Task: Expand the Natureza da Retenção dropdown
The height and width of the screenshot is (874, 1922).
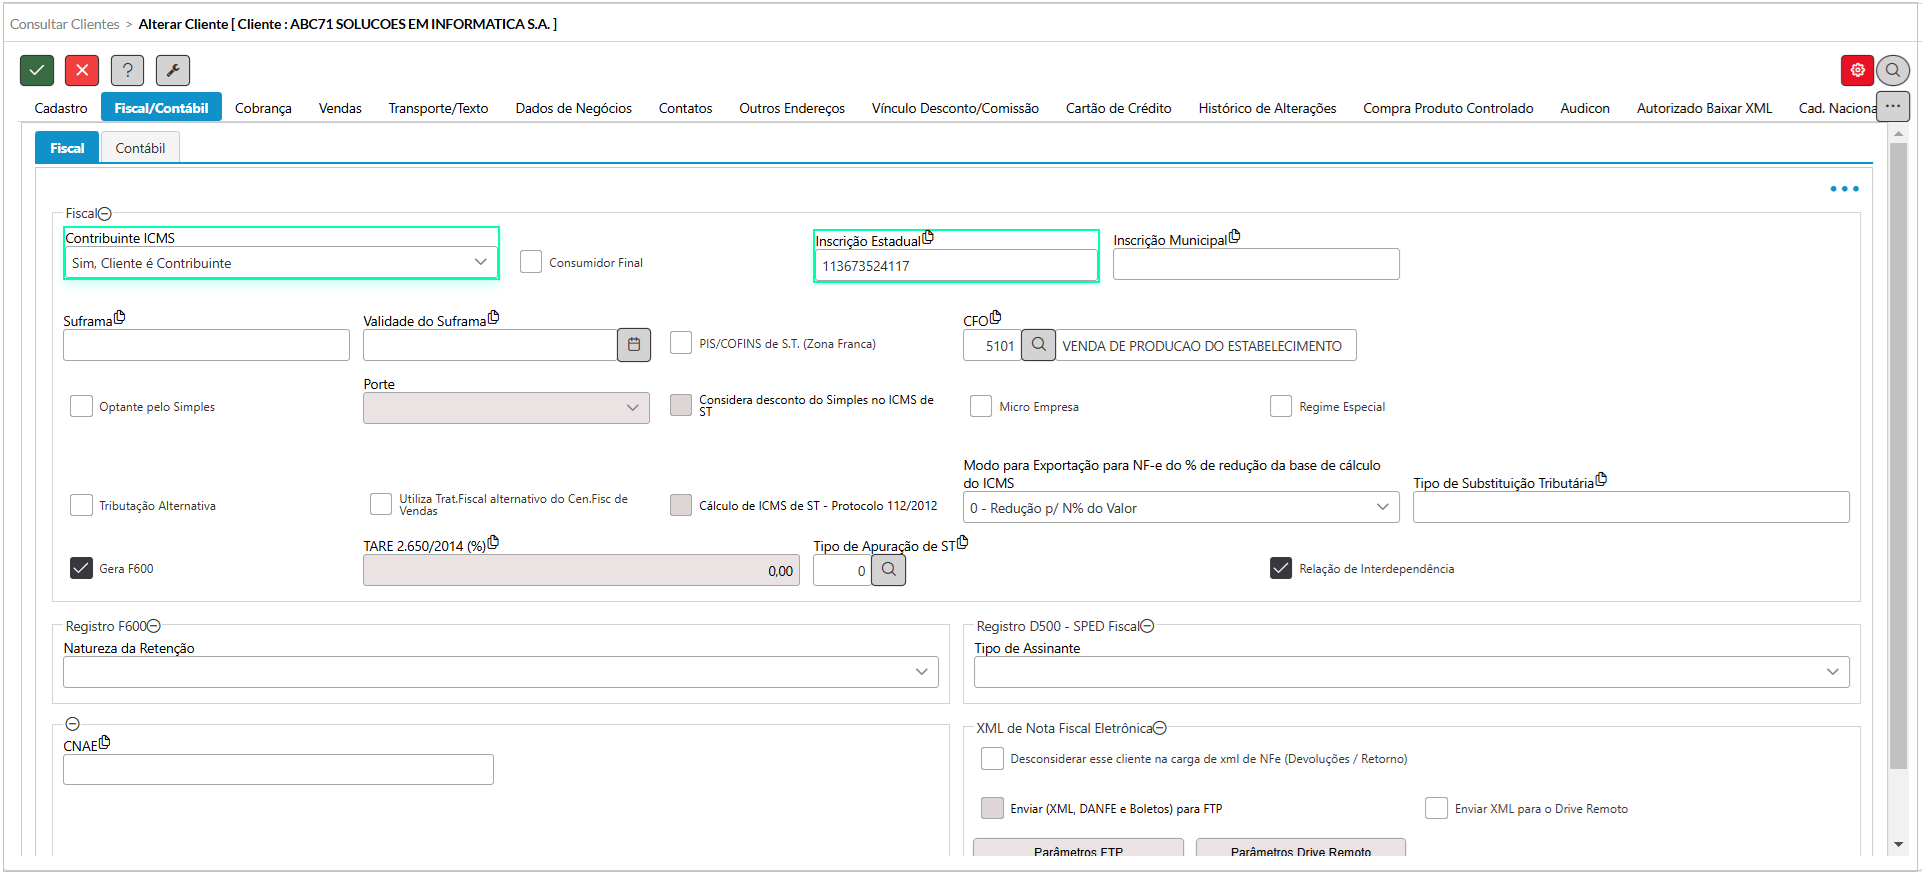Action: click(x=500, y=672)
